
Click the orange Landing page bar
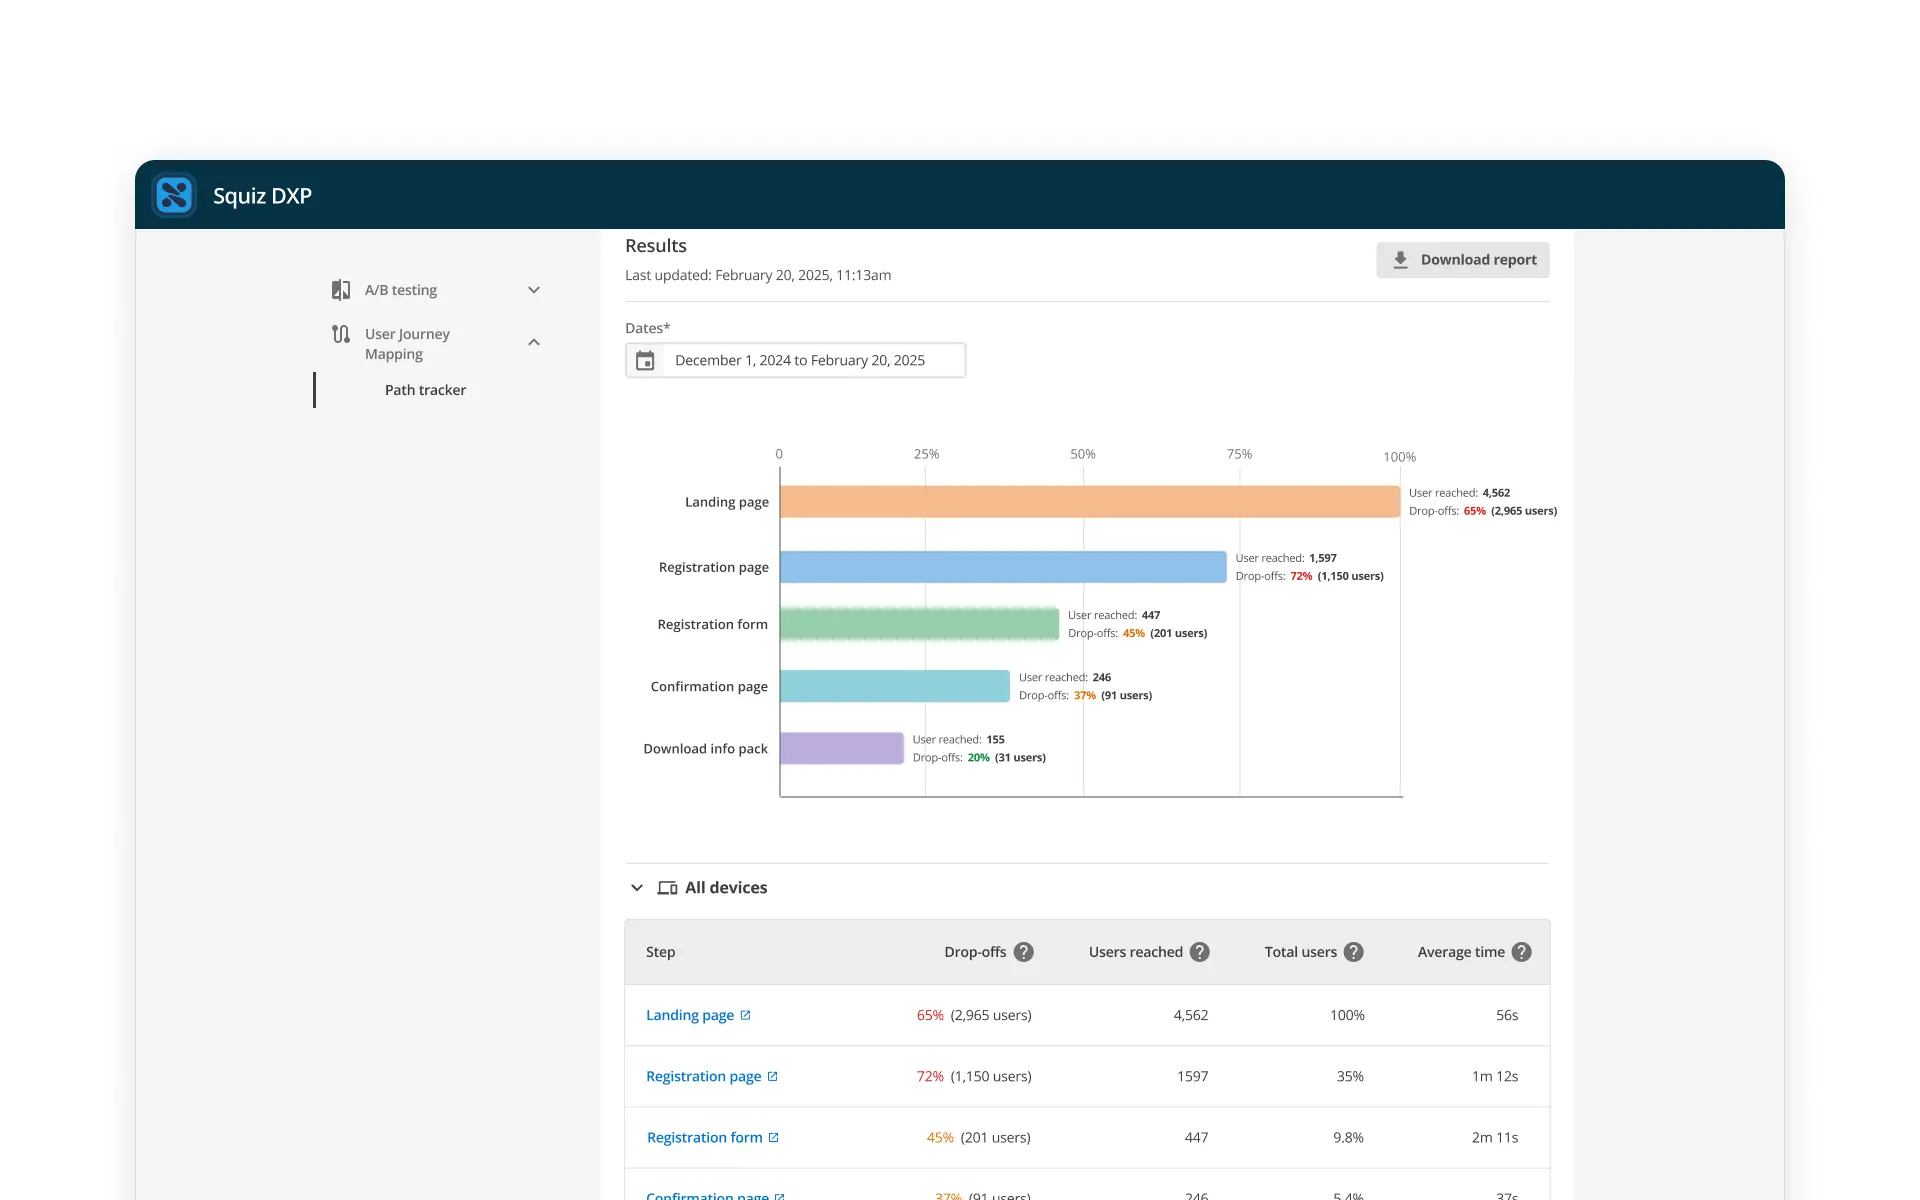pyautogui.click(x=1088, y=502)
